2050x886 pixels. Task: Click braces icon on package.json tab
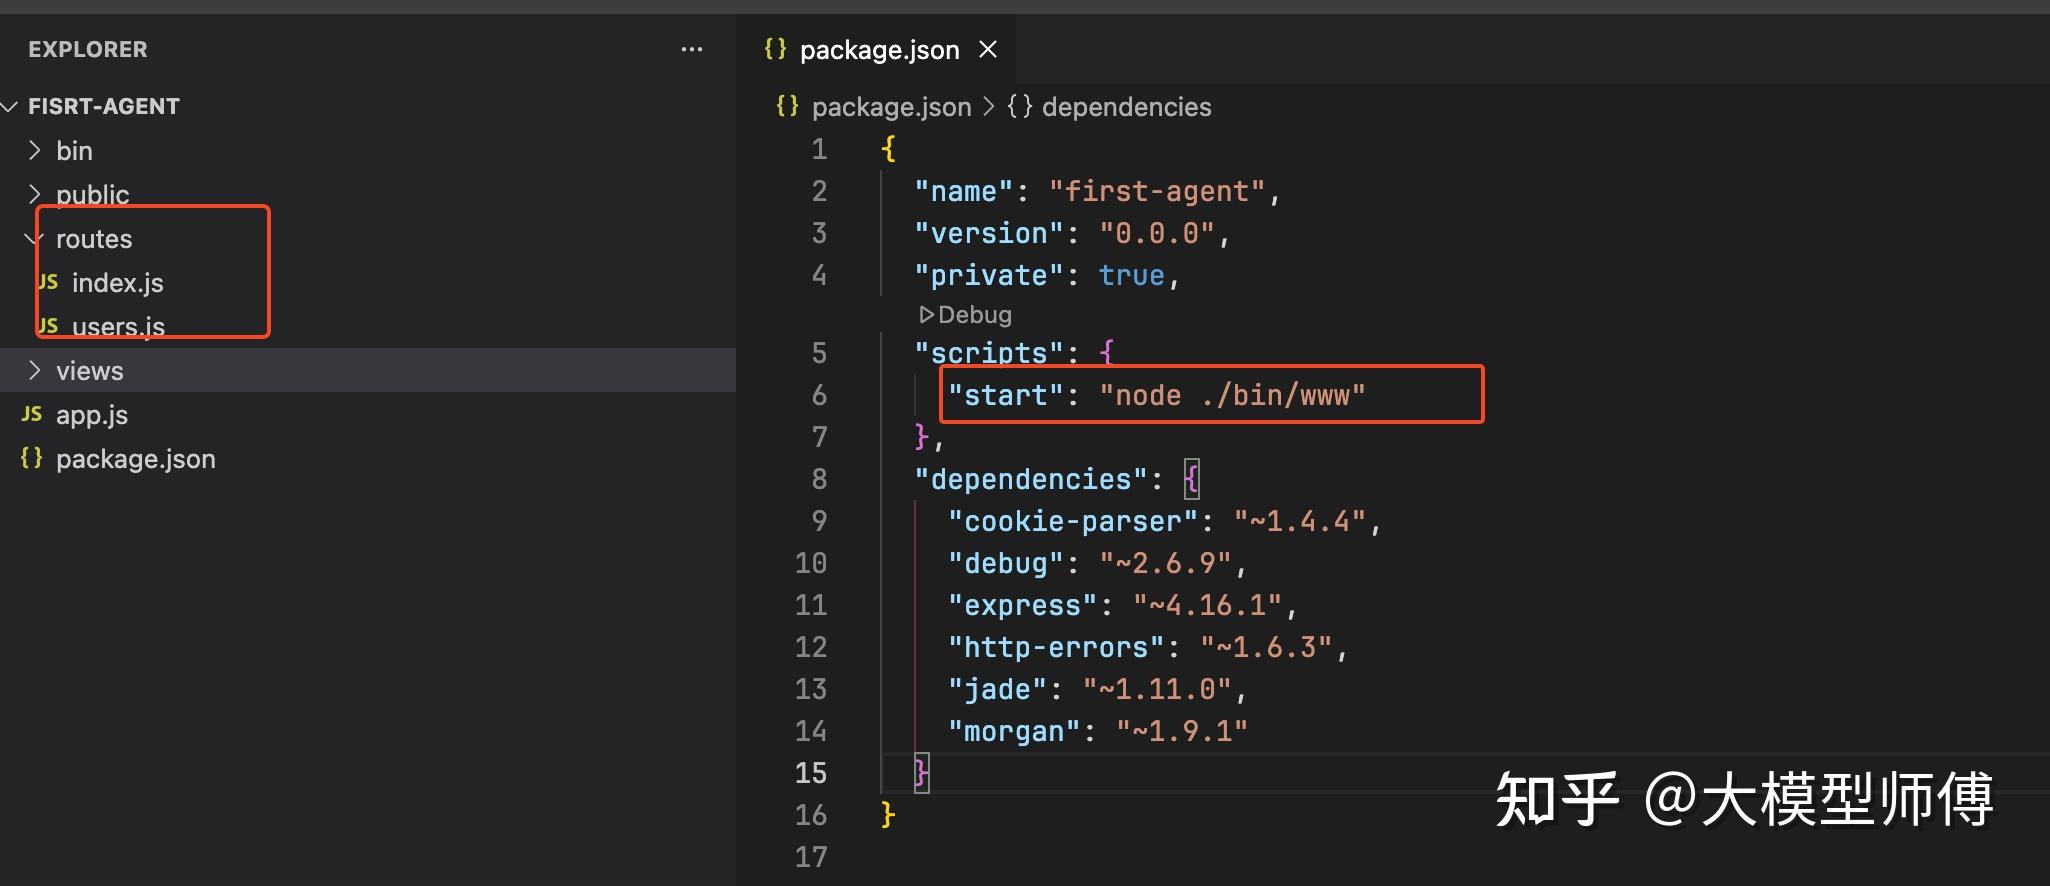pos(775,49)
